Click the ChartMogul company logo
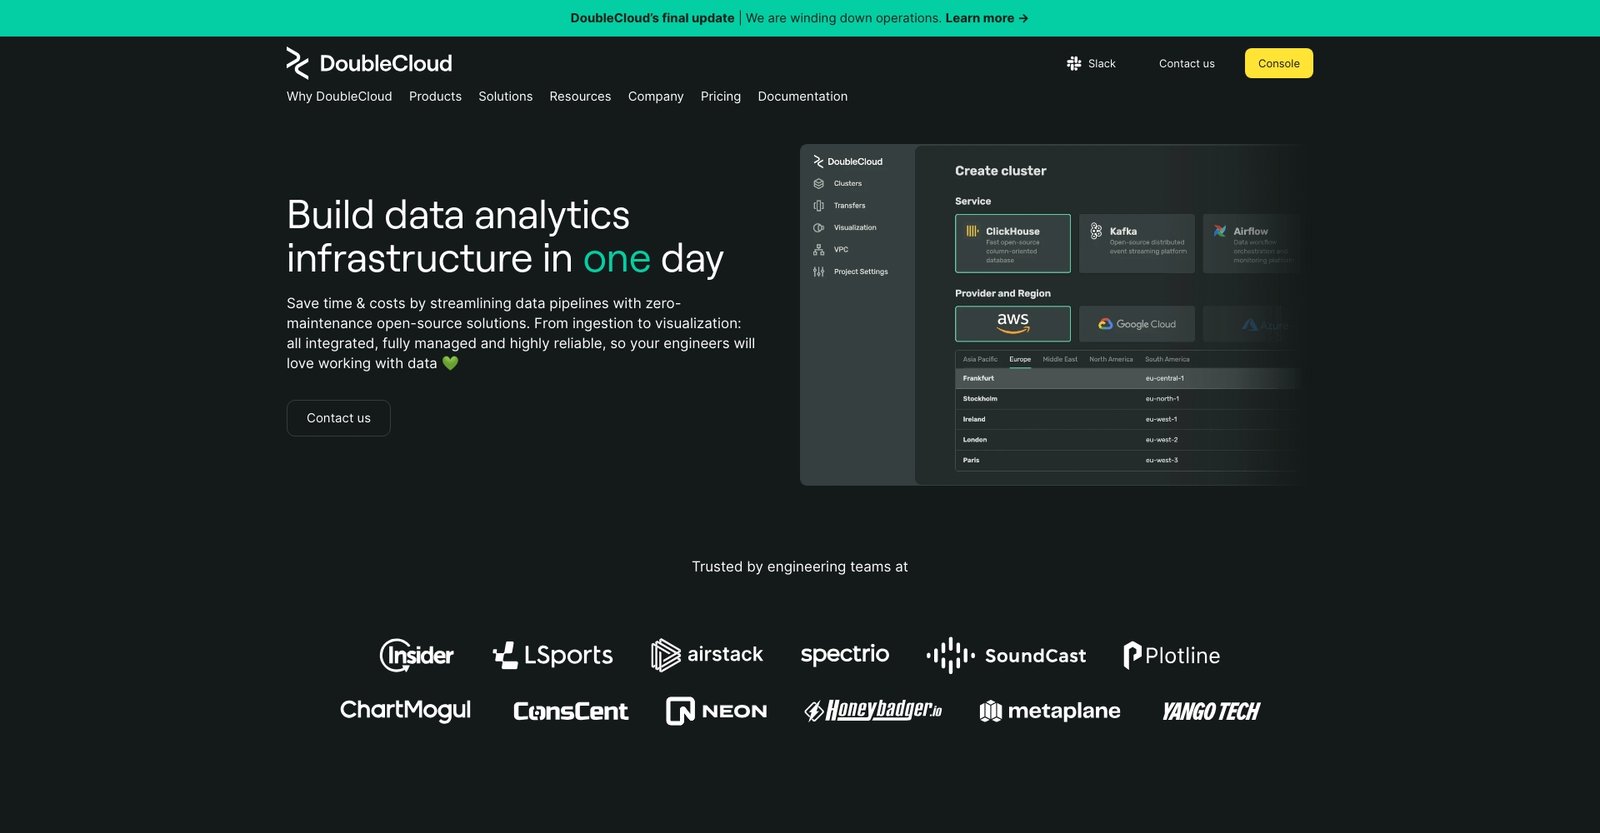This screenshot has width=1600, height=833. 405,710
